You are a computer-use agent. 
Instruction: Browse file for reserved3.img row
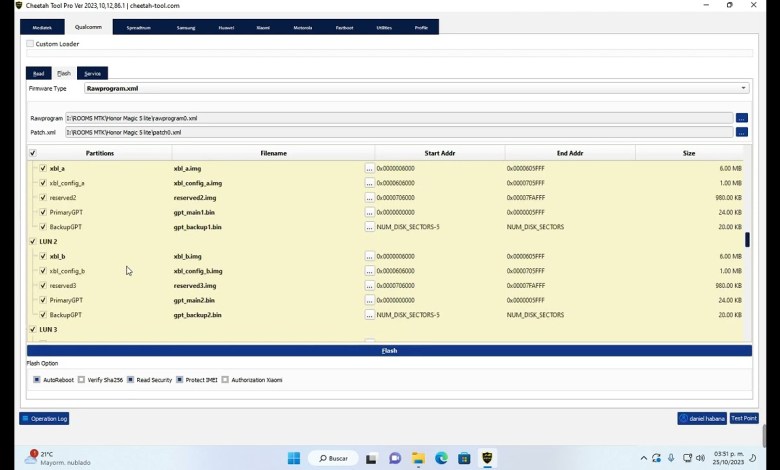coord(369,286)
